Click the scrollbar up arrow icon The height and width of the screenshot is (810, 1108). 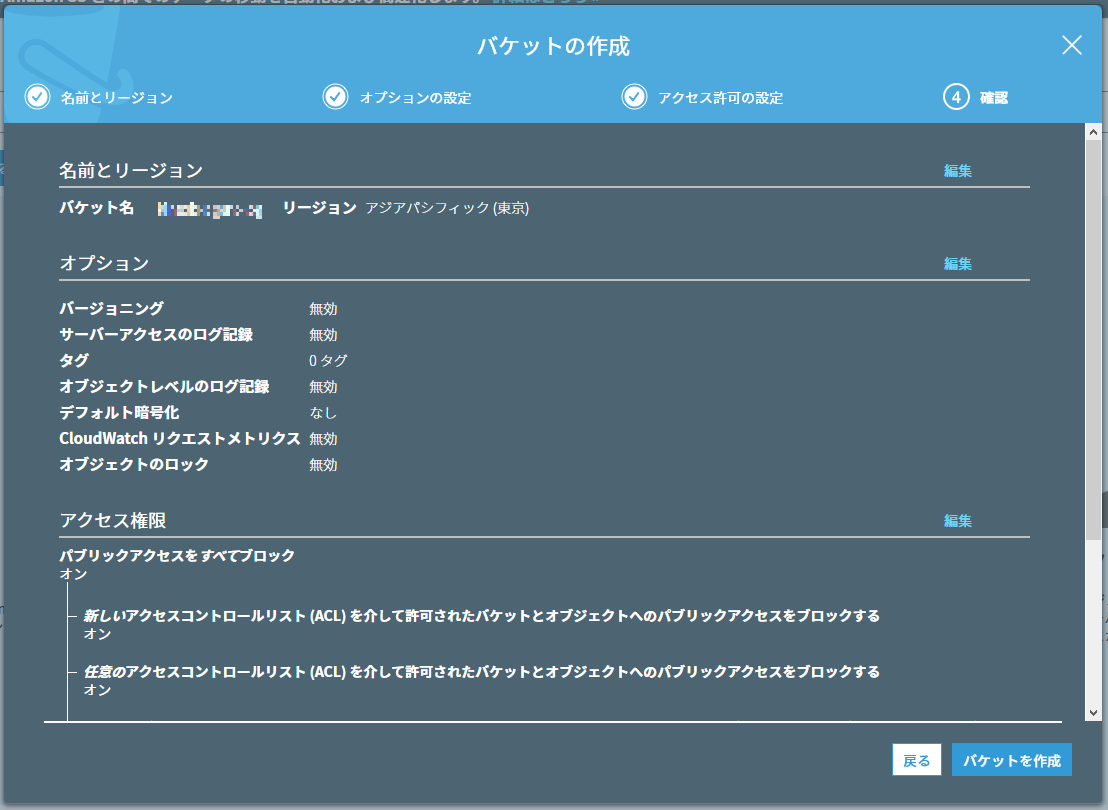(x=1092, y=130)
